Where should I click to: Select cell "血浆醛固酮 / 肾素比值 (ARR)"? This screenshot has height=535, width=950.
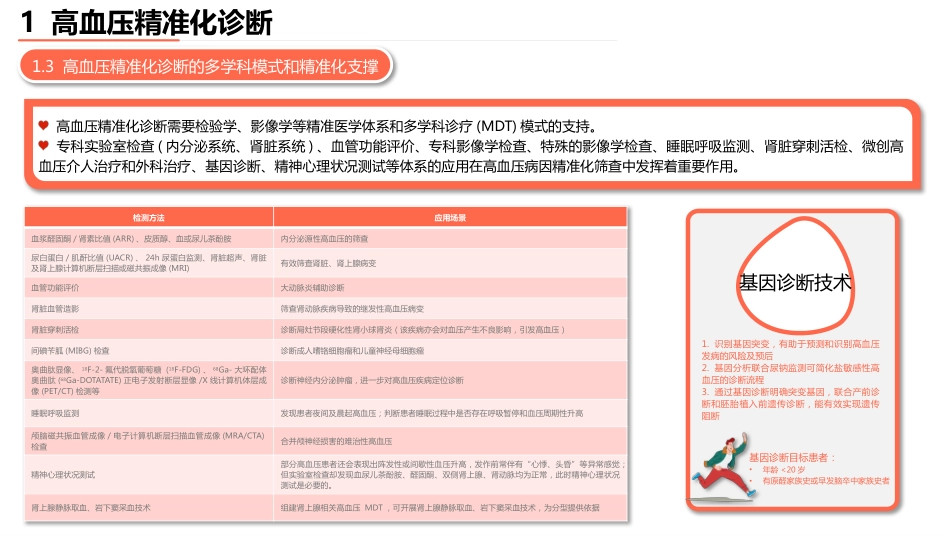[x=148, y=239]
